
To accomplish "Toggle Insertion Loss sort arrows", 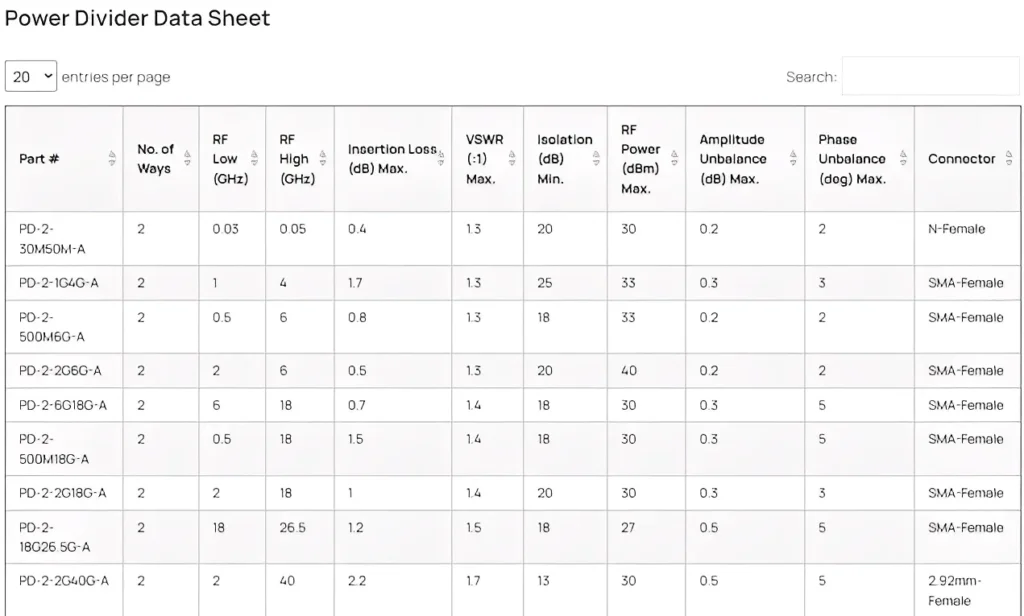I will point(440,150).
